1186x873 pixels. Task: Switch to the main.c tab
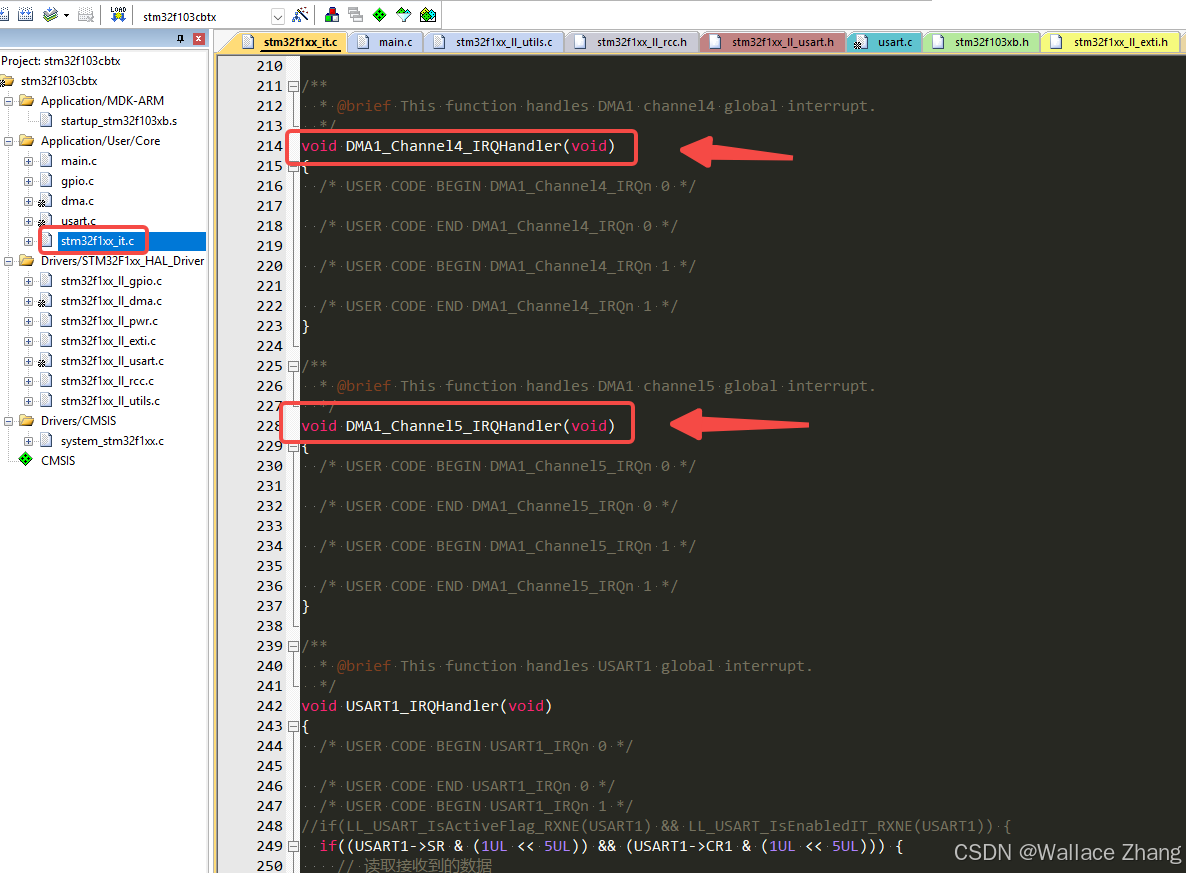click(x=386, y=42)
